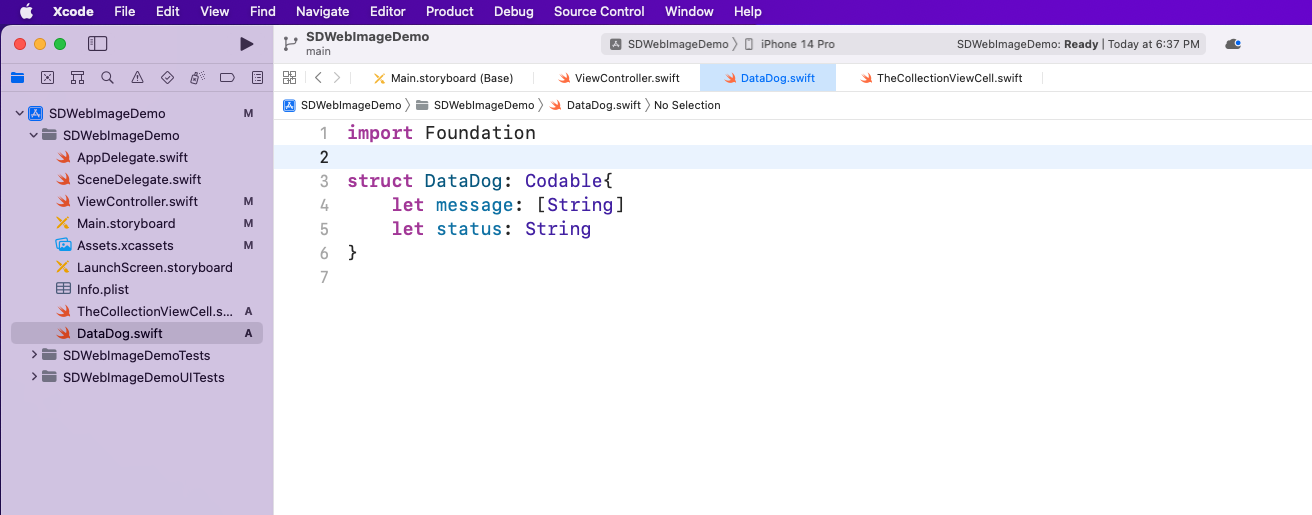This screenshot has width=1312, height=515.
Task: Click line number 4 in the gutter
Action: (x=323, y=205)
